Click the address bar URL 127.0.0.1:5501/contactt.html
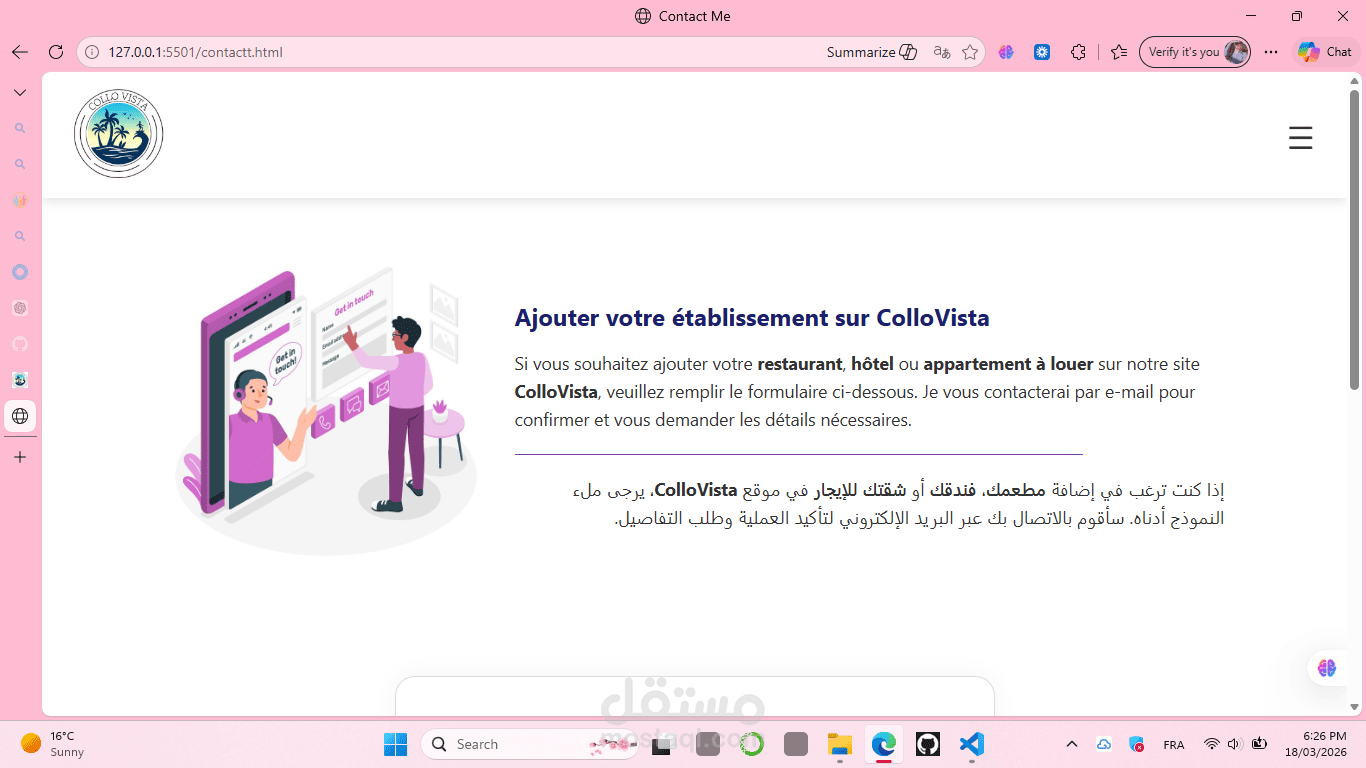 point(195,52)
